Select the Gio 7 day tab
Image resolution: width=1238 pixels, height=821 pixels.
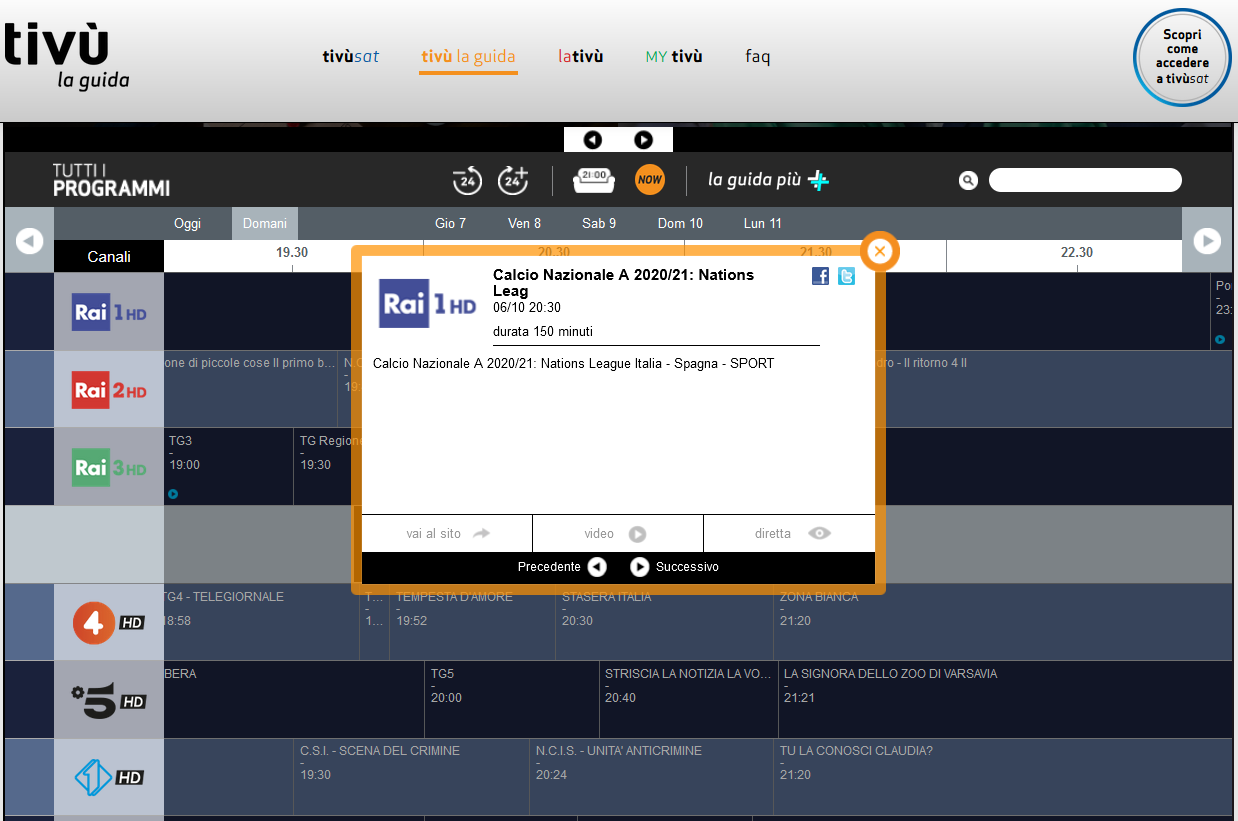[451, 223]
